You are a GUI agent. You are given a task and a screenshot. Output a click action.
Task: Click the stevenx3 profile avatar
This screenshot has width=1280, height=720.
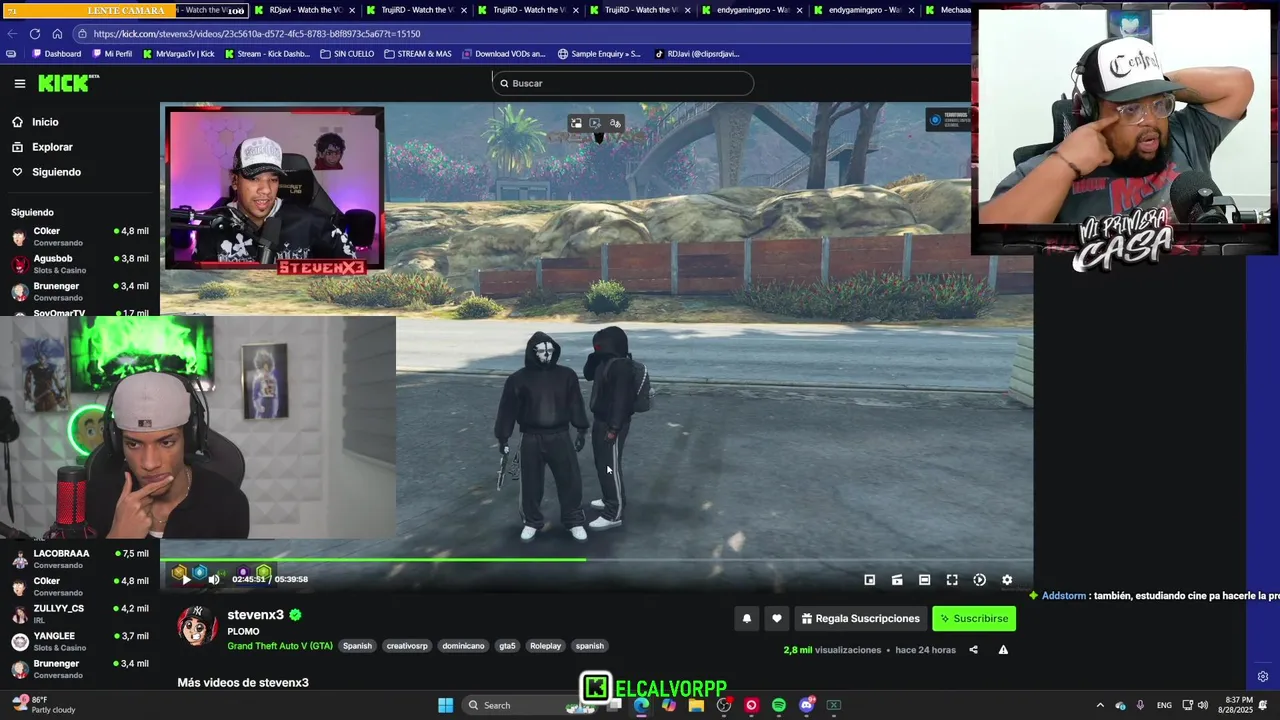point(198,626)
